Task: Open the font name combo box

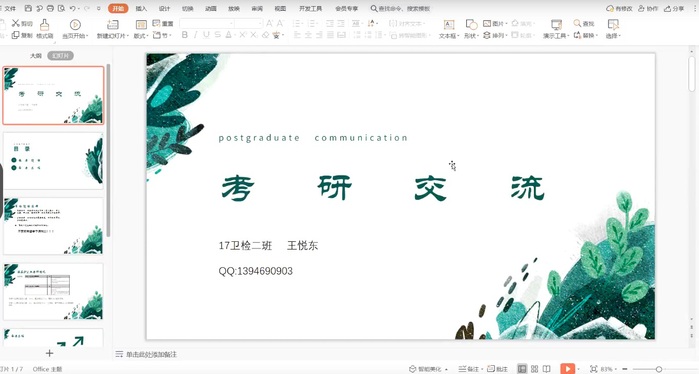Action: tap(207, 23)
